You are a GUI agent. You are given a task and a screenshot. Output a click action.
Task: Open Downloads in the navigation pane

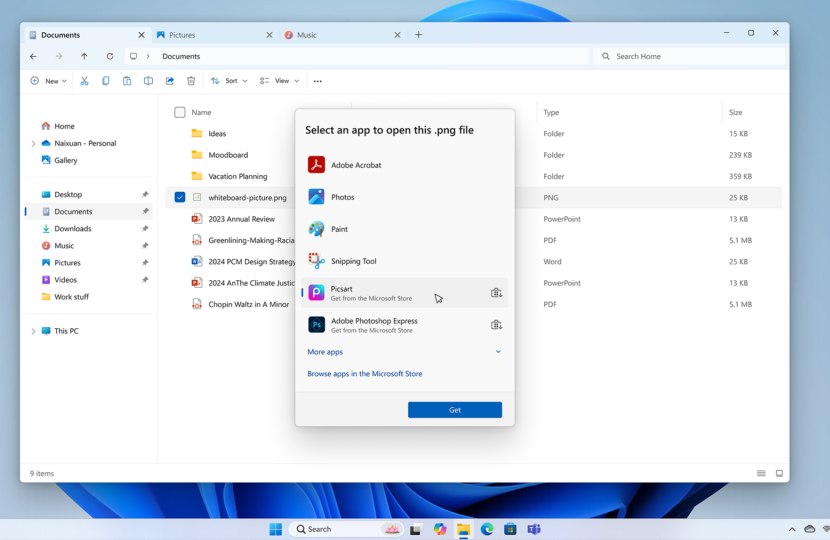pos(88,229)
